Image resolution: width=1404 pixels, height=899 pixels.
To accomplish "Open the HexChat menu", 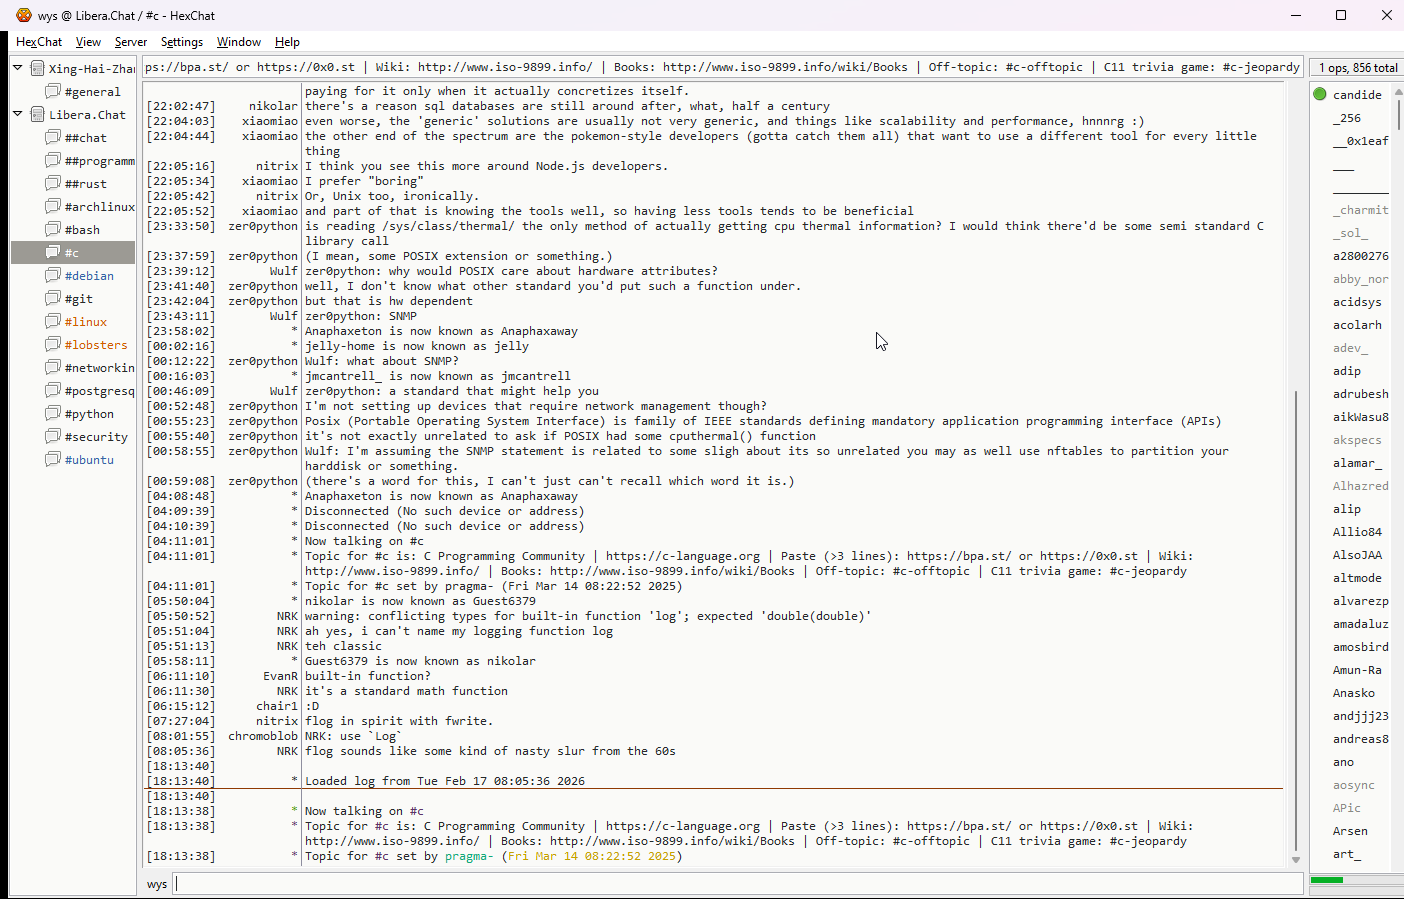I will tap(39, 42).
